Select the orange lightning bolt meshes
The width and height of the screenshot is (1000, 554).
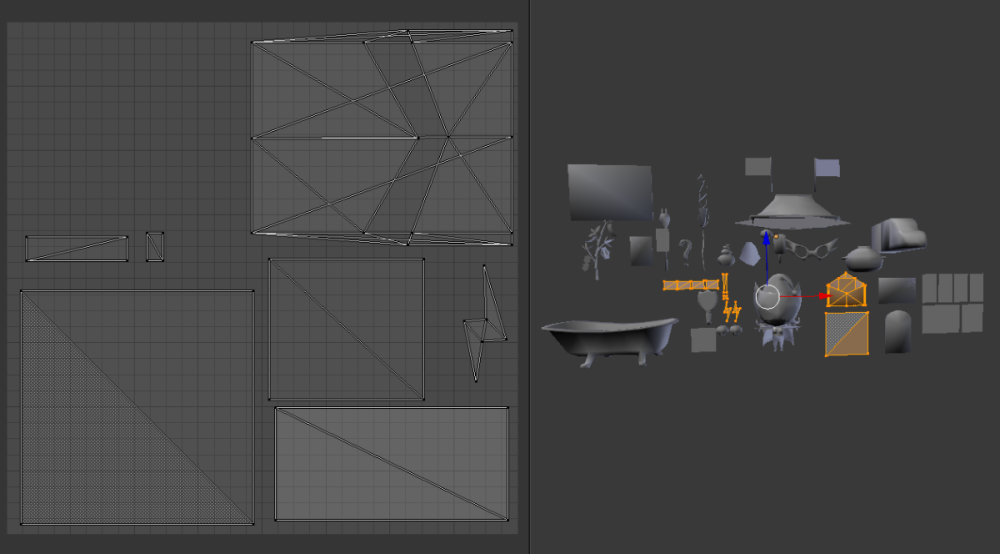pos(732,312)
